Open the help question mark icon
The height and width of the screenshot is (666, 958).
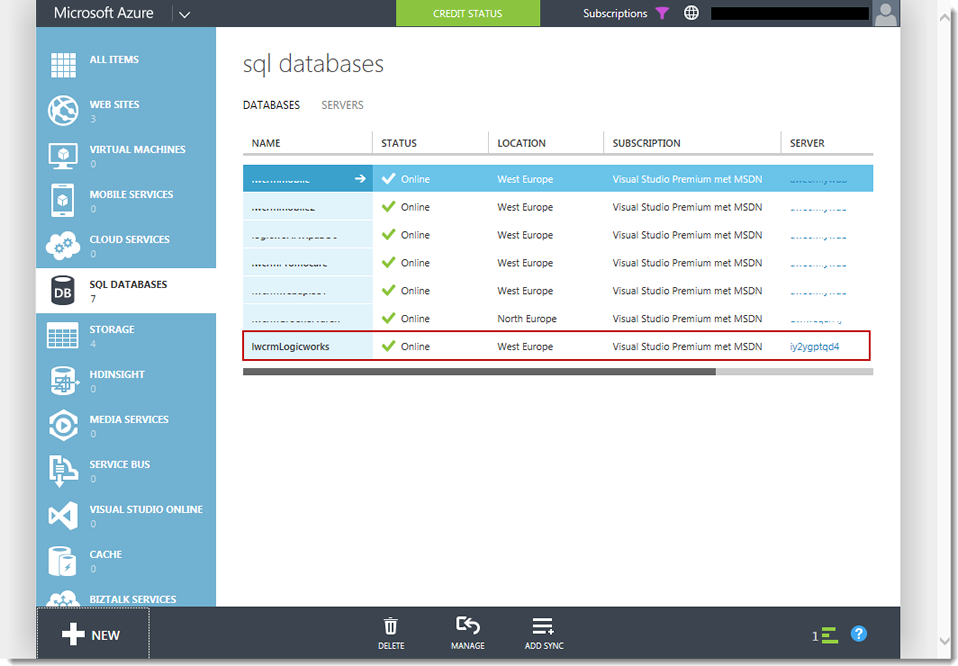[x=858, y=634]
